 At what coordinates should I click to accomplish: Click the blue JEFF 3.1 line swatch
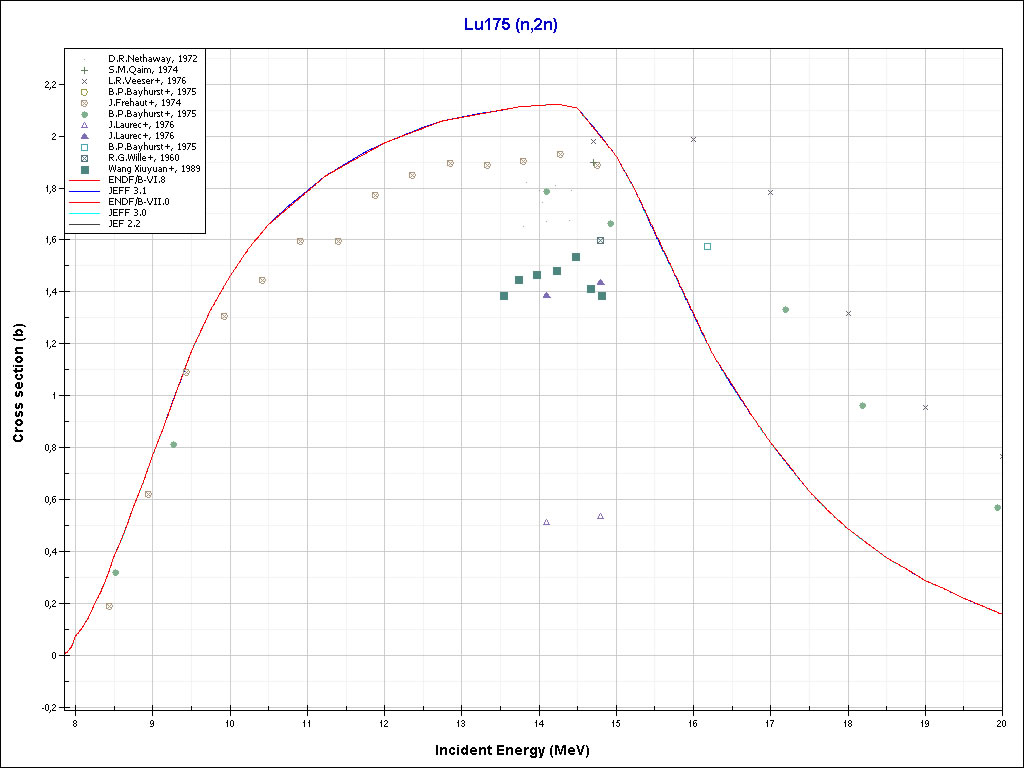(x=84, y=190)
